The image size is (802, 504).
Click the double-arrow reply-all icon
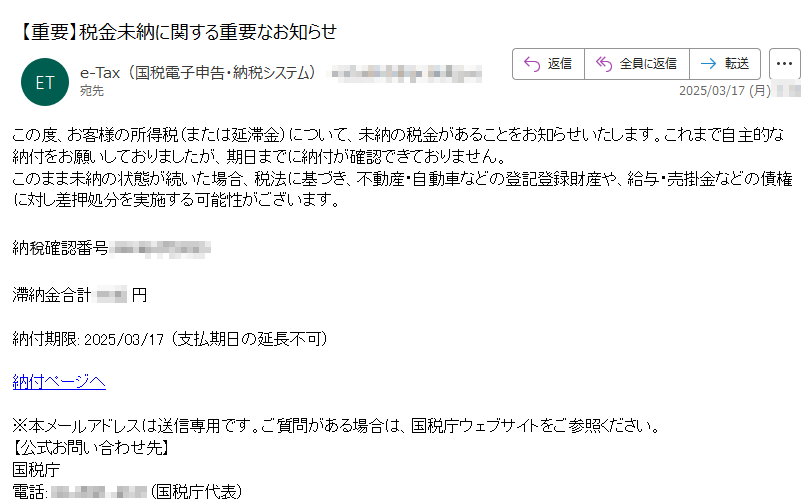pos(604,64)
